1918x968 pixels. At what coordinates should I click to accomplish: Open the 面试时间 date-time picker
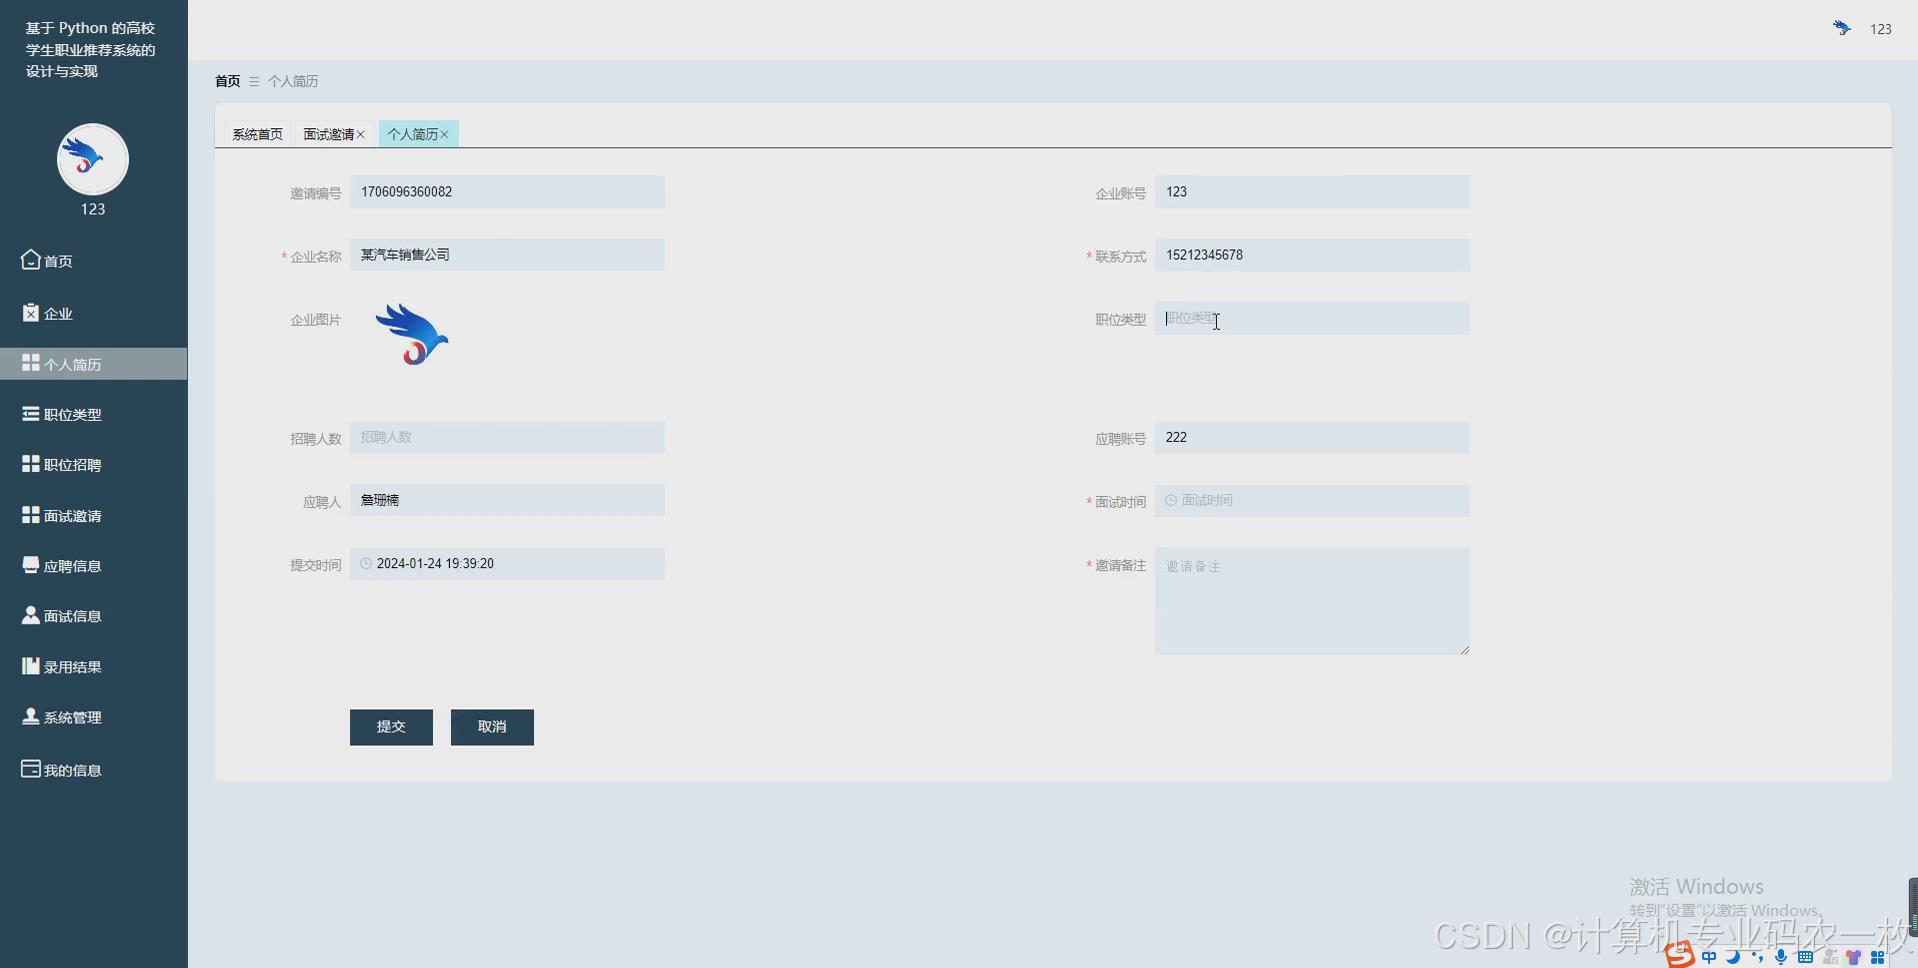1312,501
